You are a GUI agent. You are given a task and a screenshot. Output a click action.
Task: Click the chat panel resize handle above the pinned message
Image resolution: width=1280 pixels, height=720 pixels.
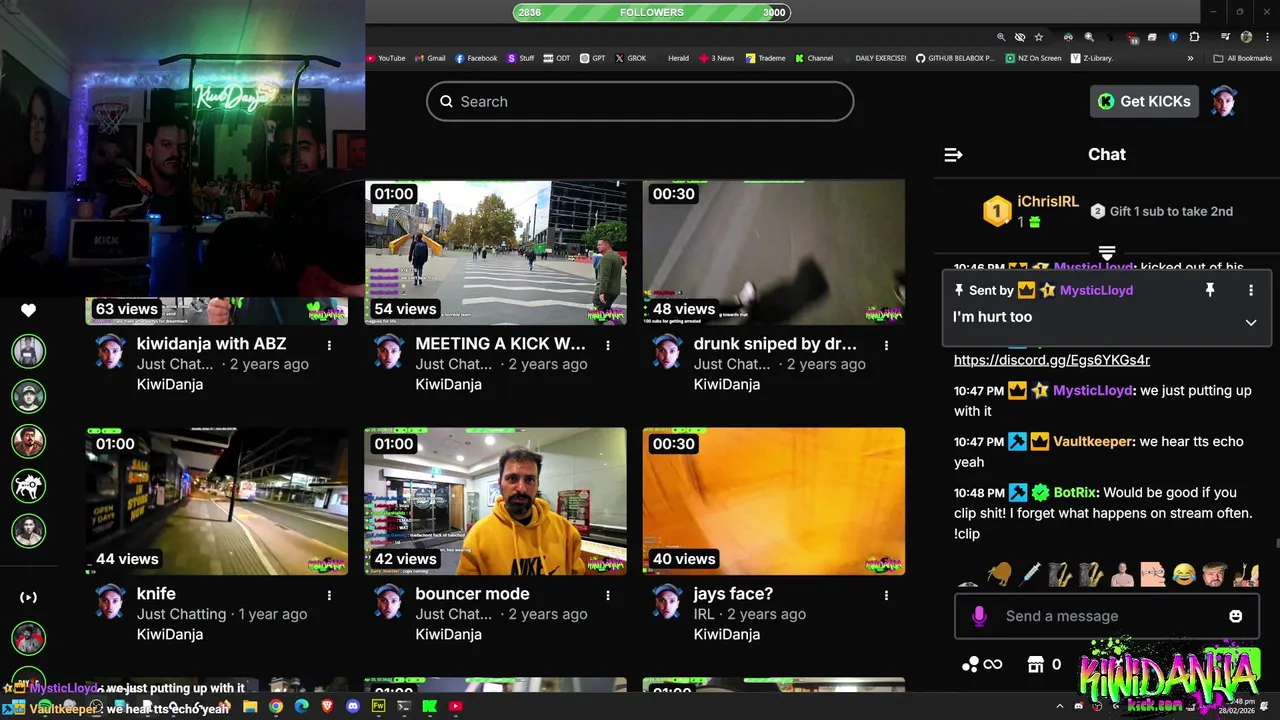[1107, 253]
